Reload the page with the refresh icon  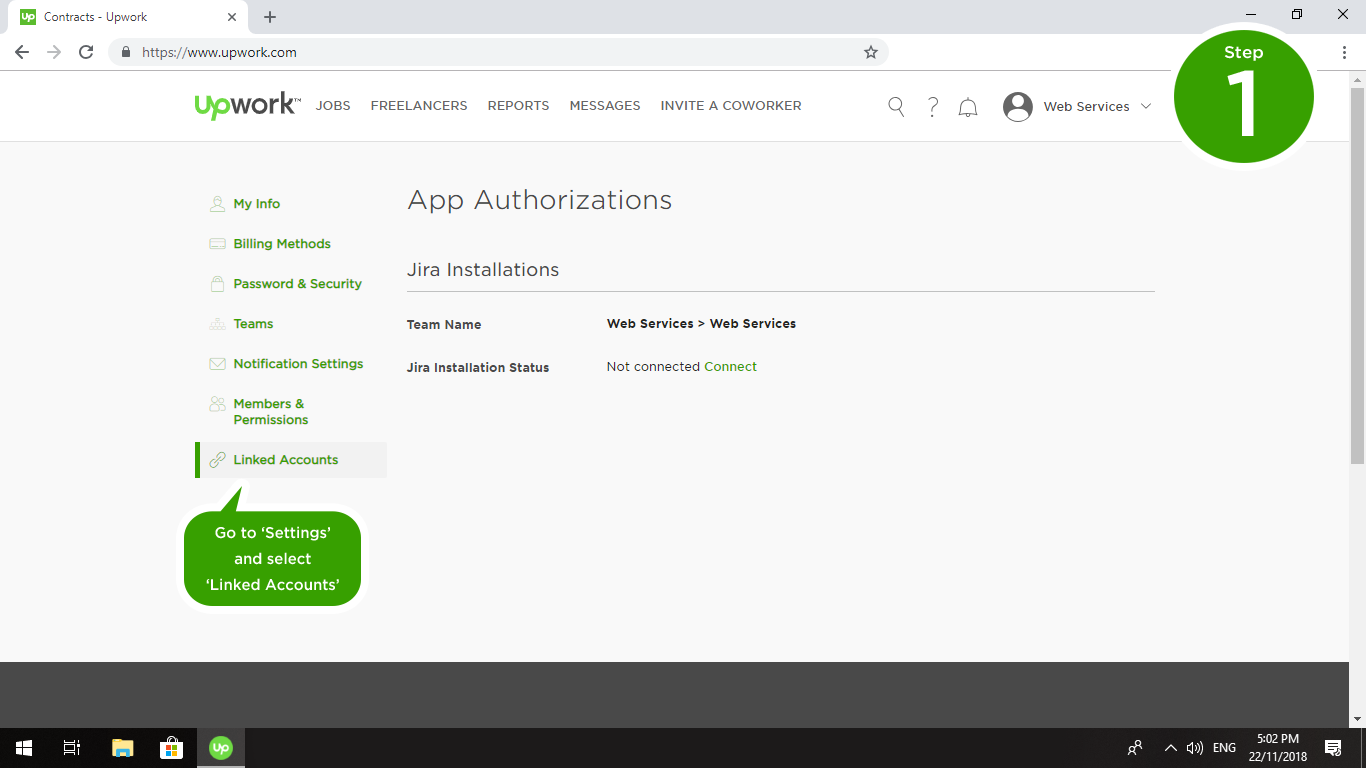(86, 52)
